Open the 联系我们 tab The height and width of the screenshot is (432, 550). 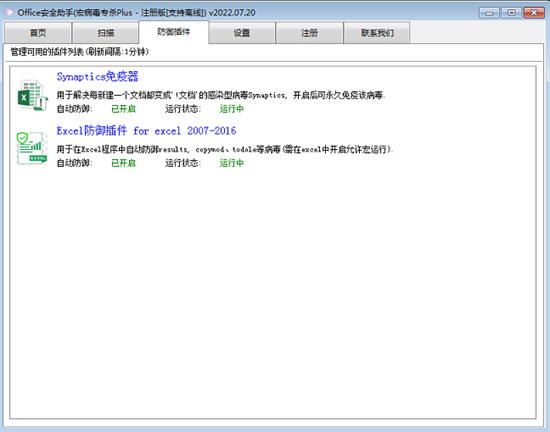(x=377, y=33)
